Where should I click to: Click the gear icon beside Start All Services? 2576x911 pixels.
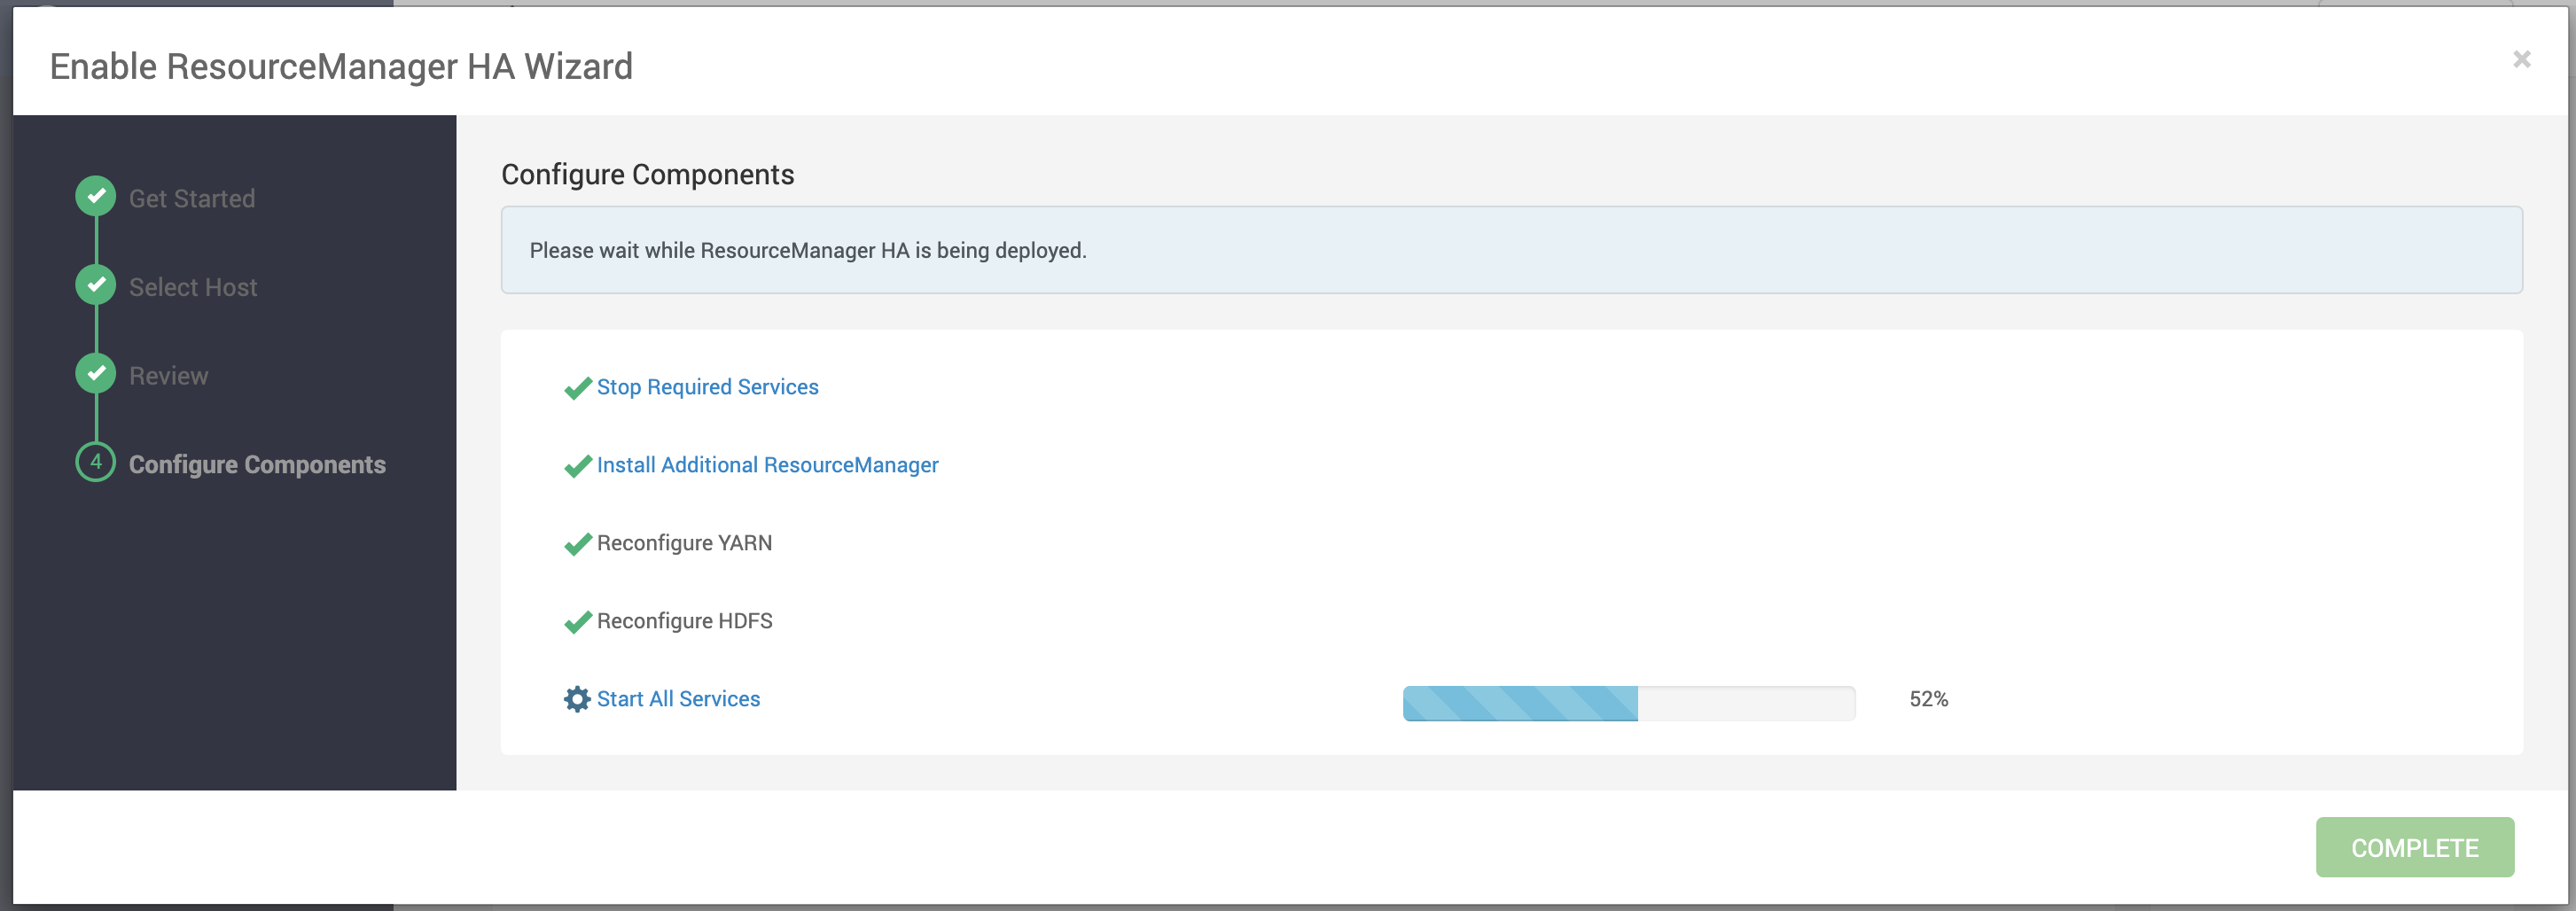point(577,699)
